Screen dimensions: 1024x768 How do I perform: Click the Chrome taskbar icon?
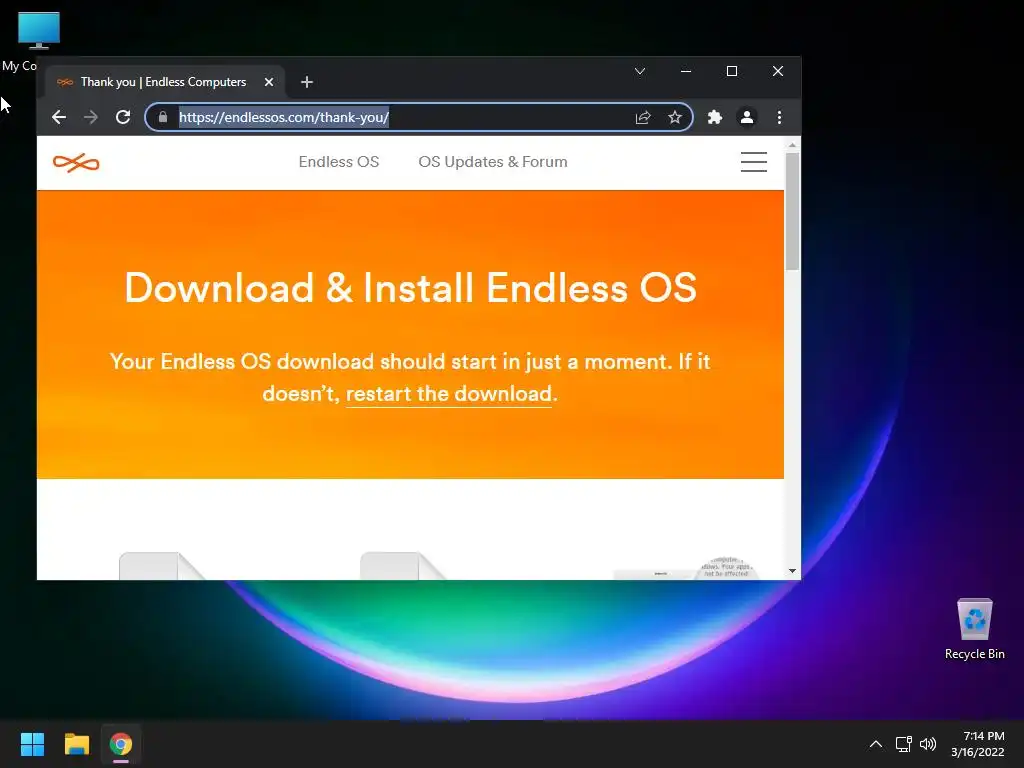pyautogui.click(x=121, y=744)
